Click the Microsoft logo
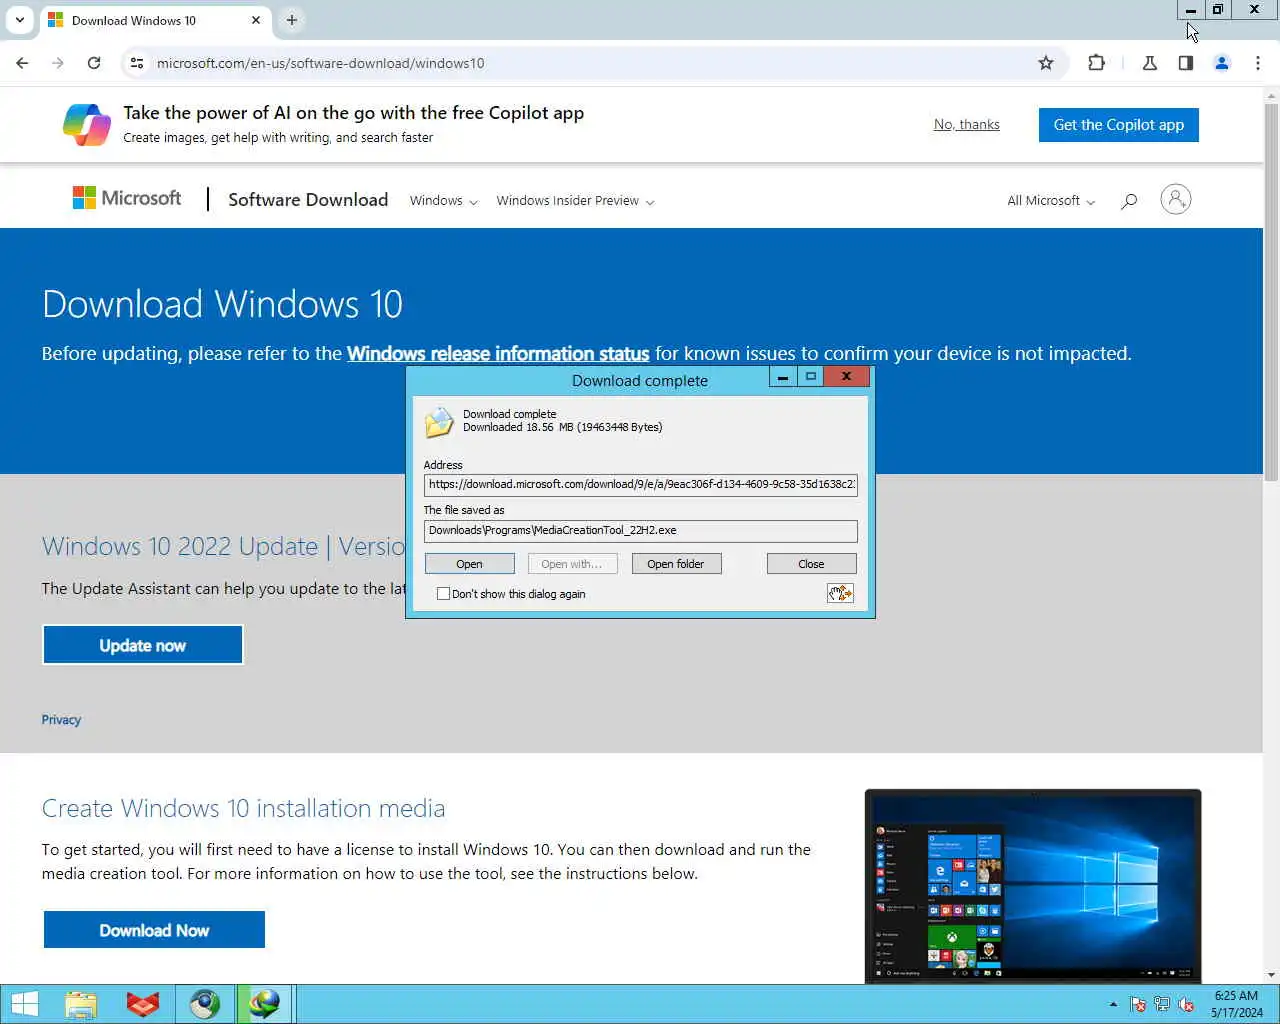Image resolution: width=1280 pixels, height=1024 pixels. tap(127, 198)
